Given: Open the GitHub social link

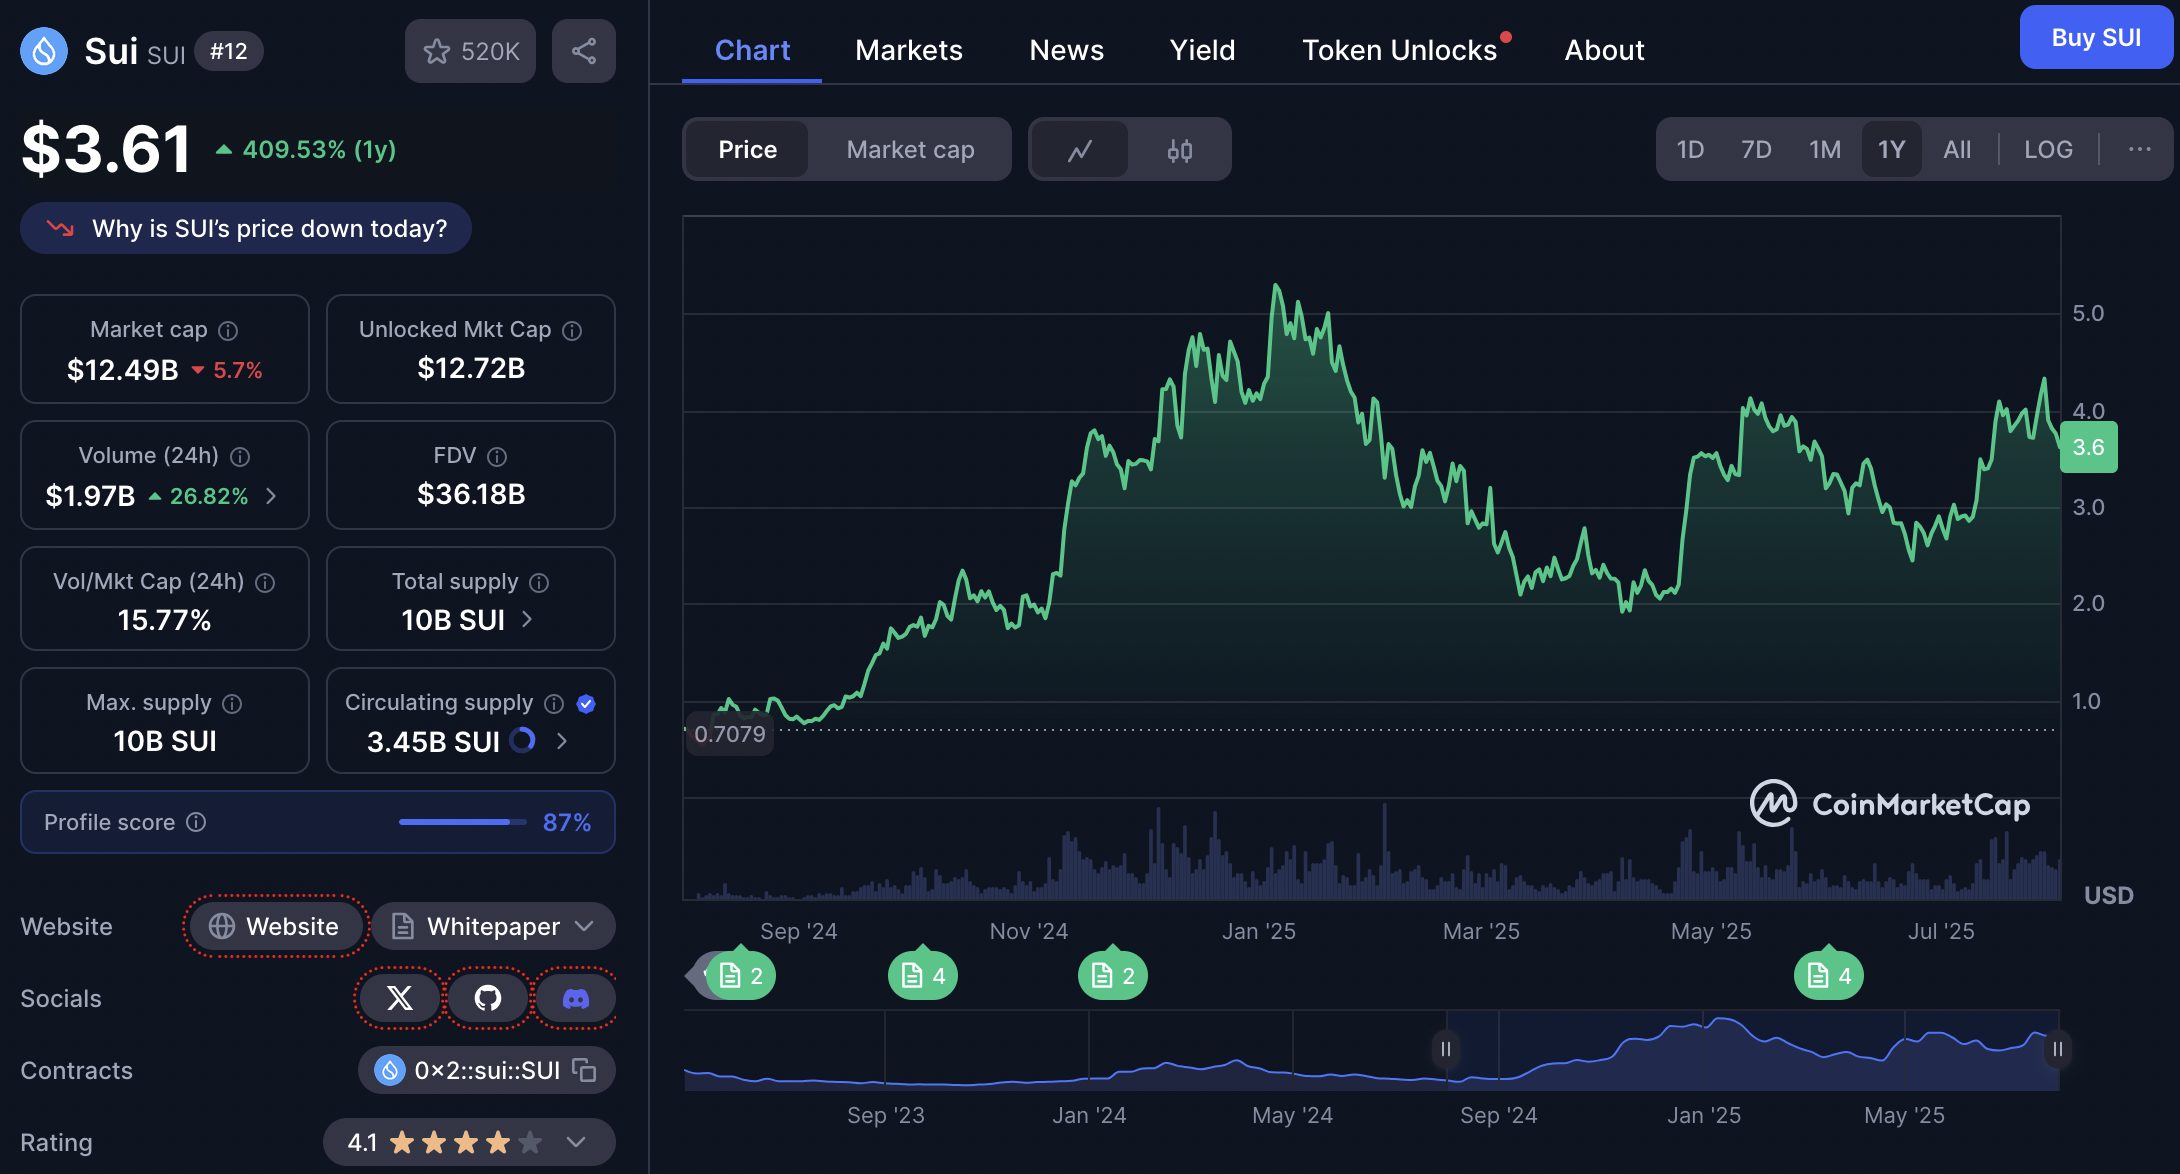Looking at the screenshot, I should (x=488, y=998).
